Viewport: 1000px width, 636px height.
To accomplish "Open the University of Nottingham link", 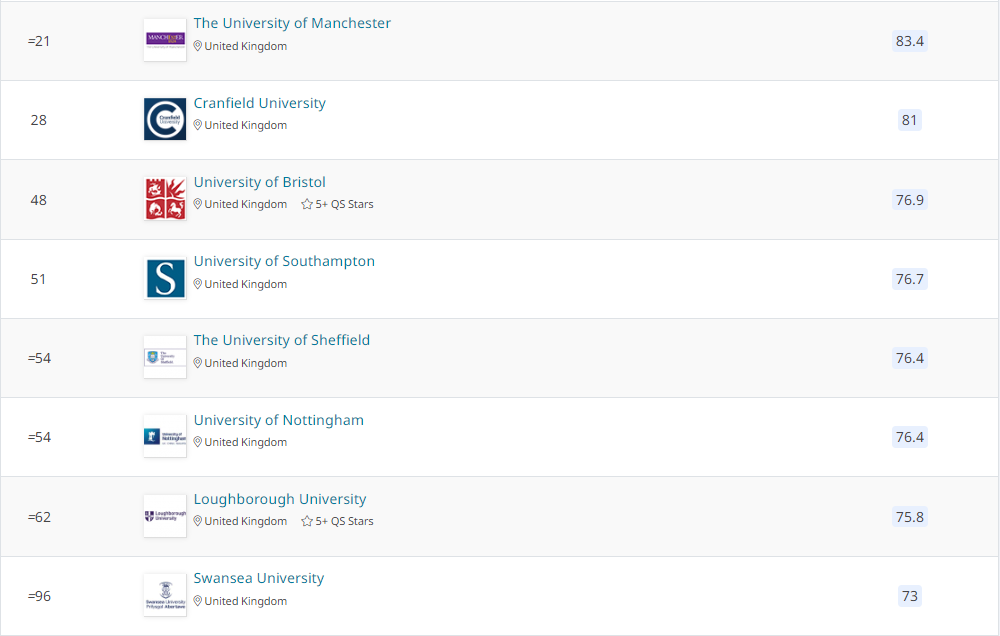I will click(x=279, y=420).
